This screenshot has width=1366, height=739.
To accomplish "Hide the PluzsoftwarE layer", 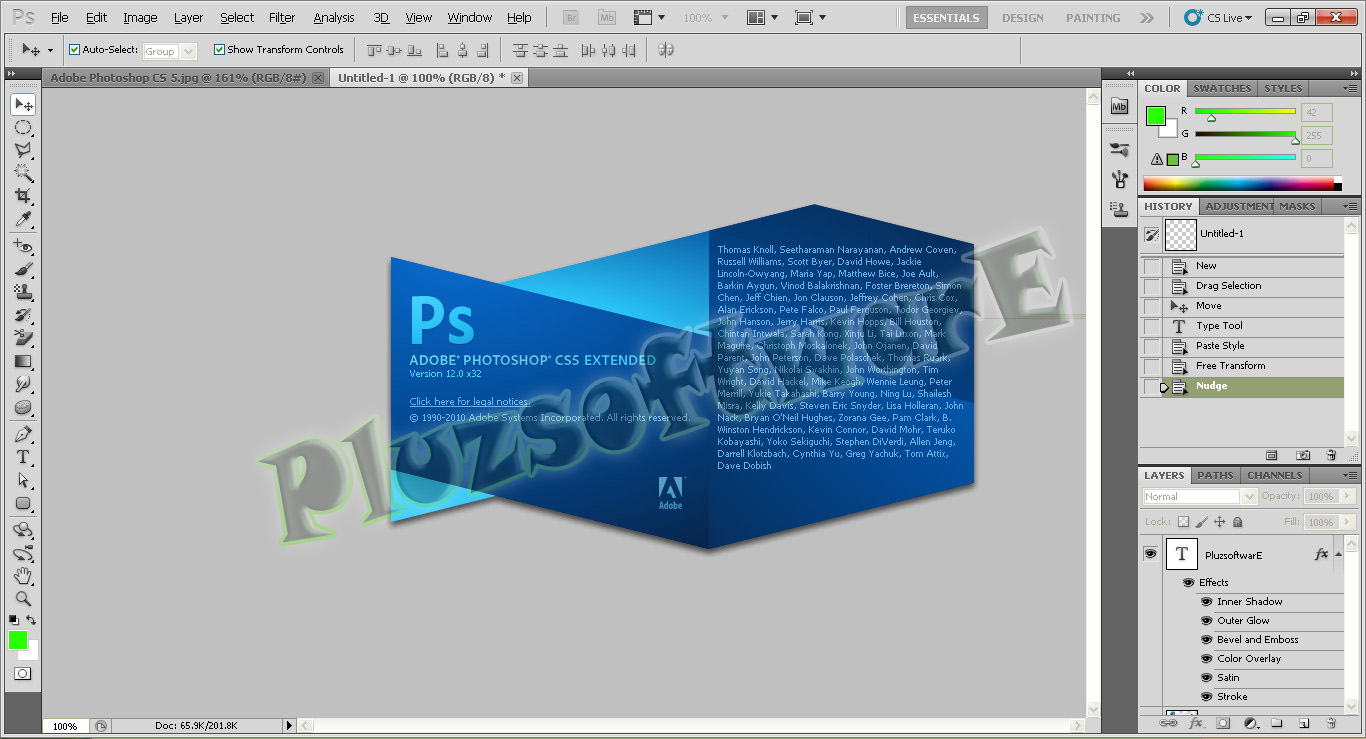I will click(1150, 553).
